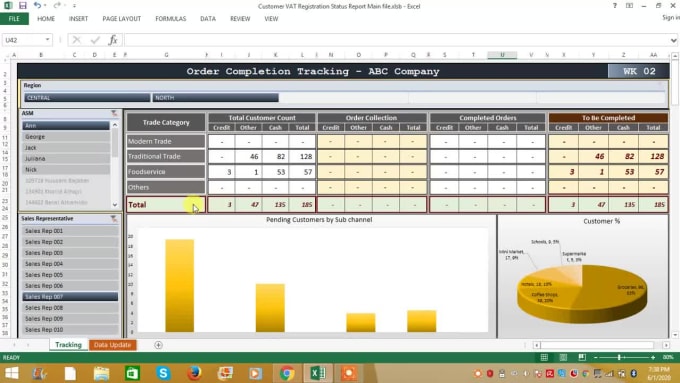The image size is (680, 383).
Task: Clear the ASM slicer filter icon
Action: click(114, 113)
